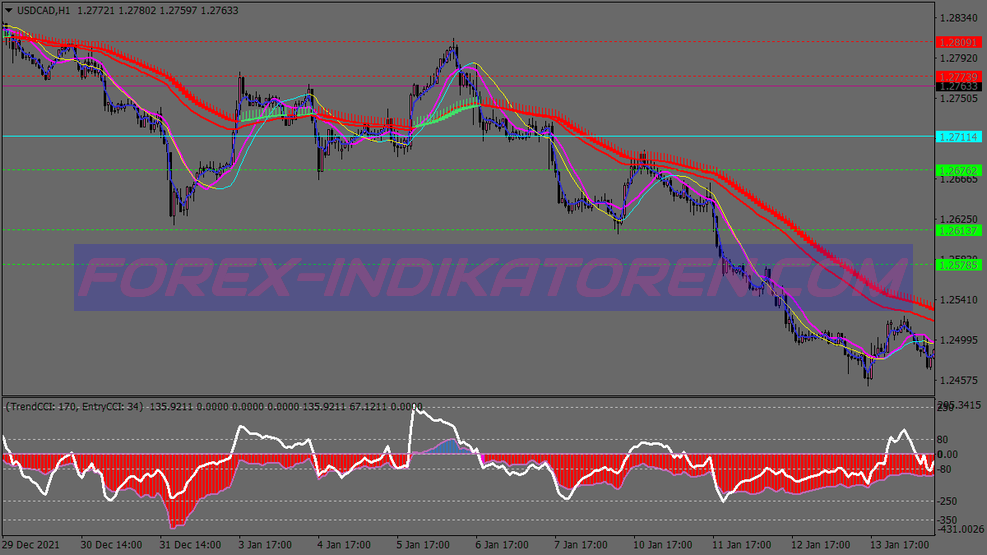Click the 1.25410 price scale value

click(x=959, y=300)
